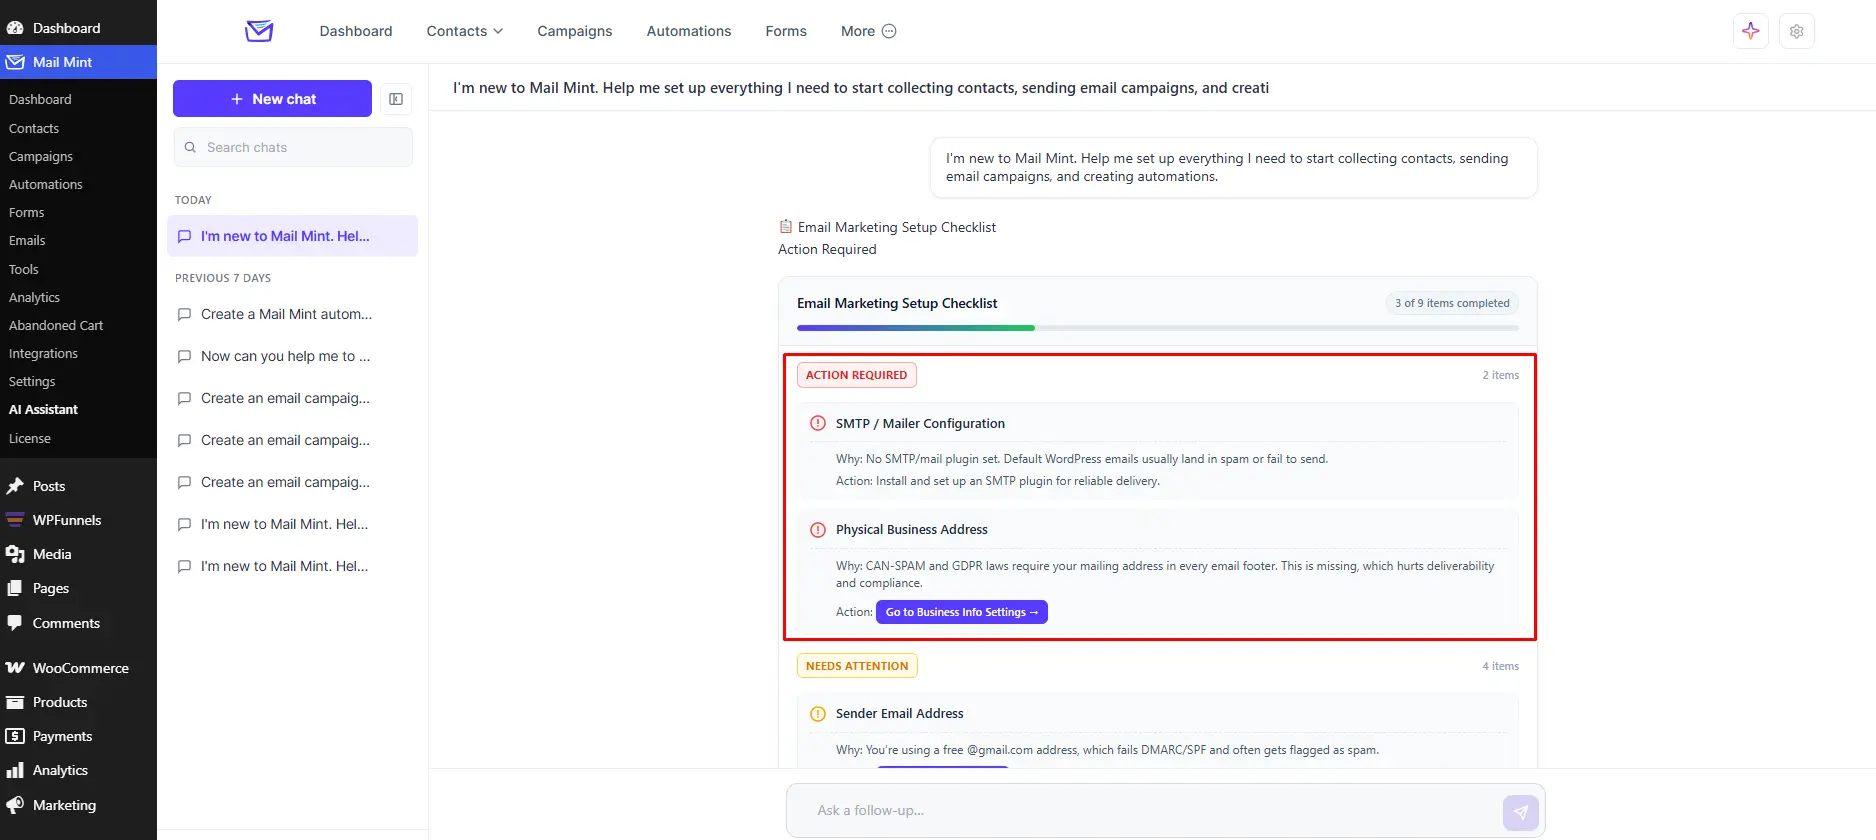This screenshot has width=1876, height=840.
Task: Click the 'Sender Email Address' heading
Action: [x=900, y=714]
